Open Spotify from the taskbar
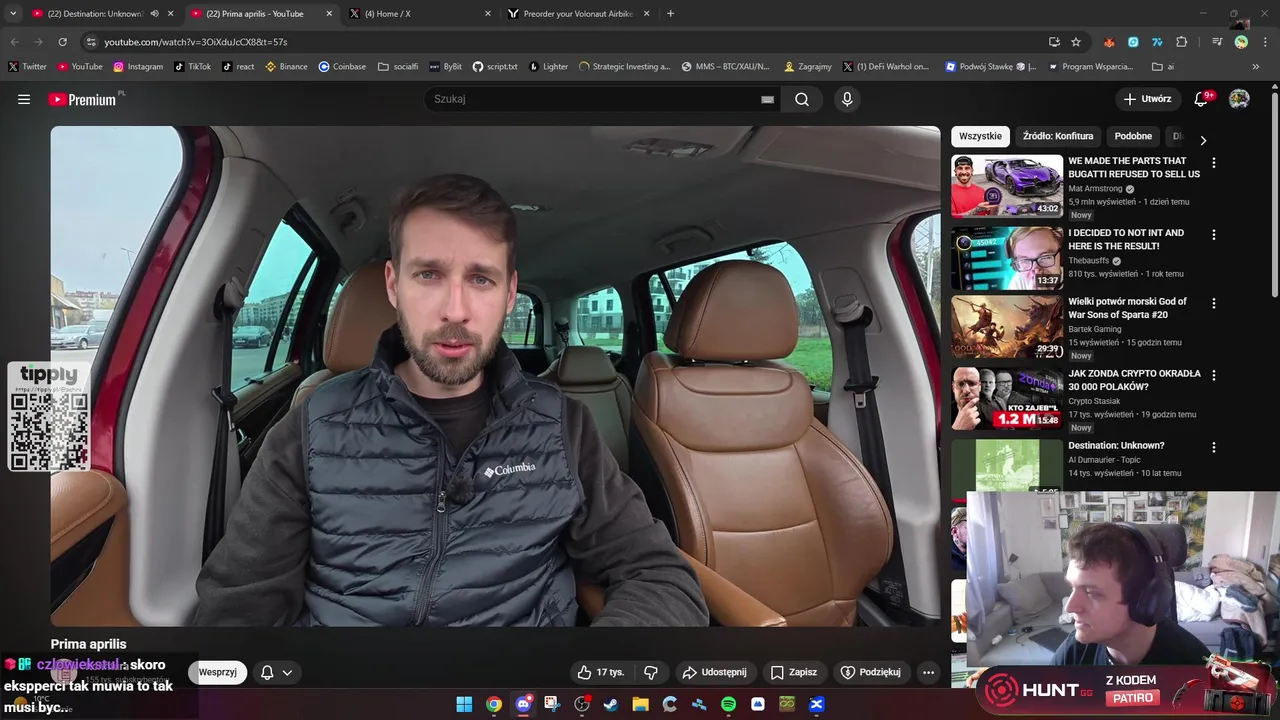The width and height of the screenshot is (1280, 720). coord(728,704)
